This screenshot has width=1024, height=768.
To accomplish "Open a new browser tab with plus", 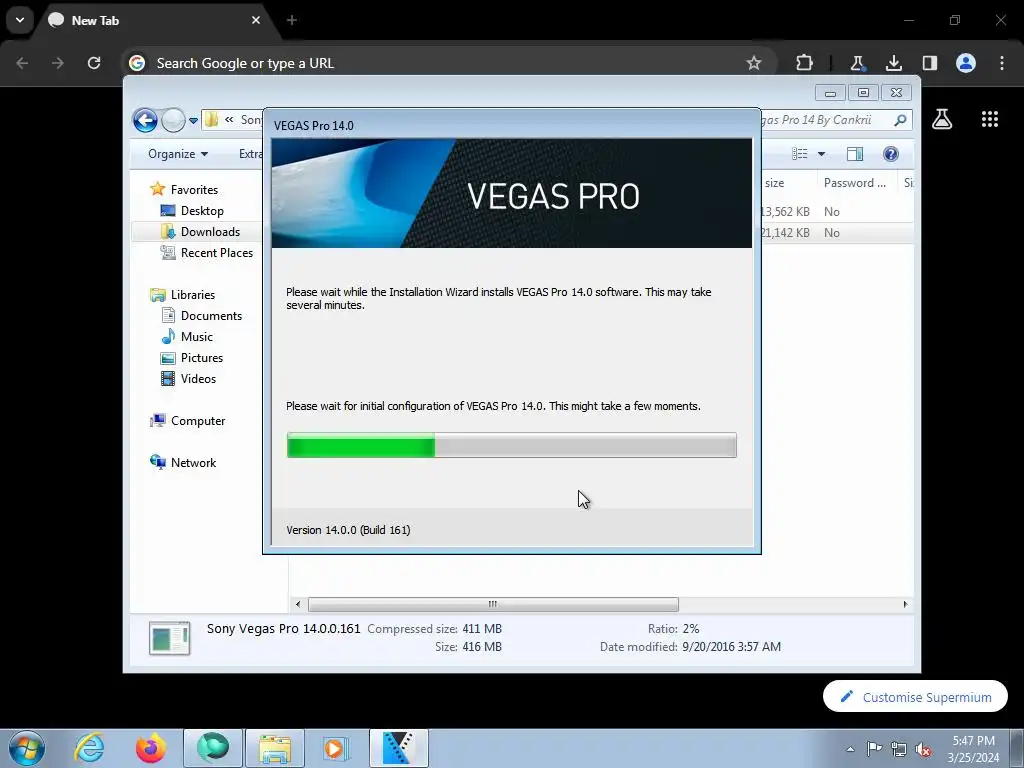I will click(x=292, y=20).
